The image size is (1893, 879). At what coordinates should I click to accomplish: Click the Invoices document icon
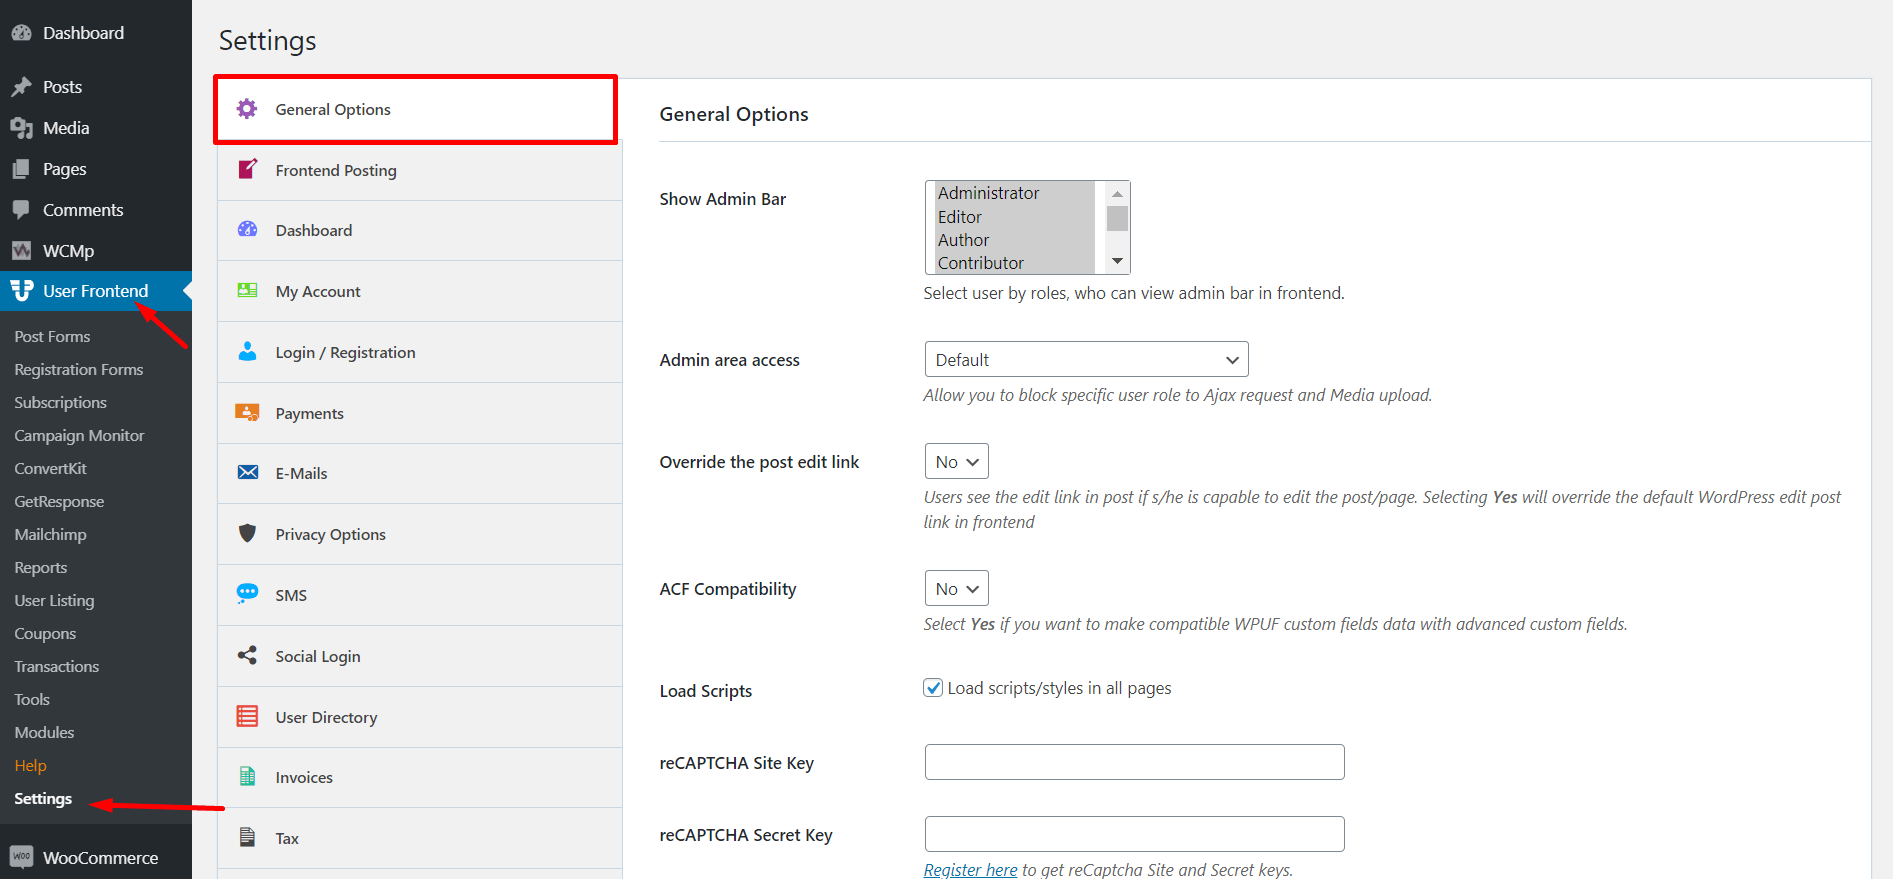(x=247, y=776)
